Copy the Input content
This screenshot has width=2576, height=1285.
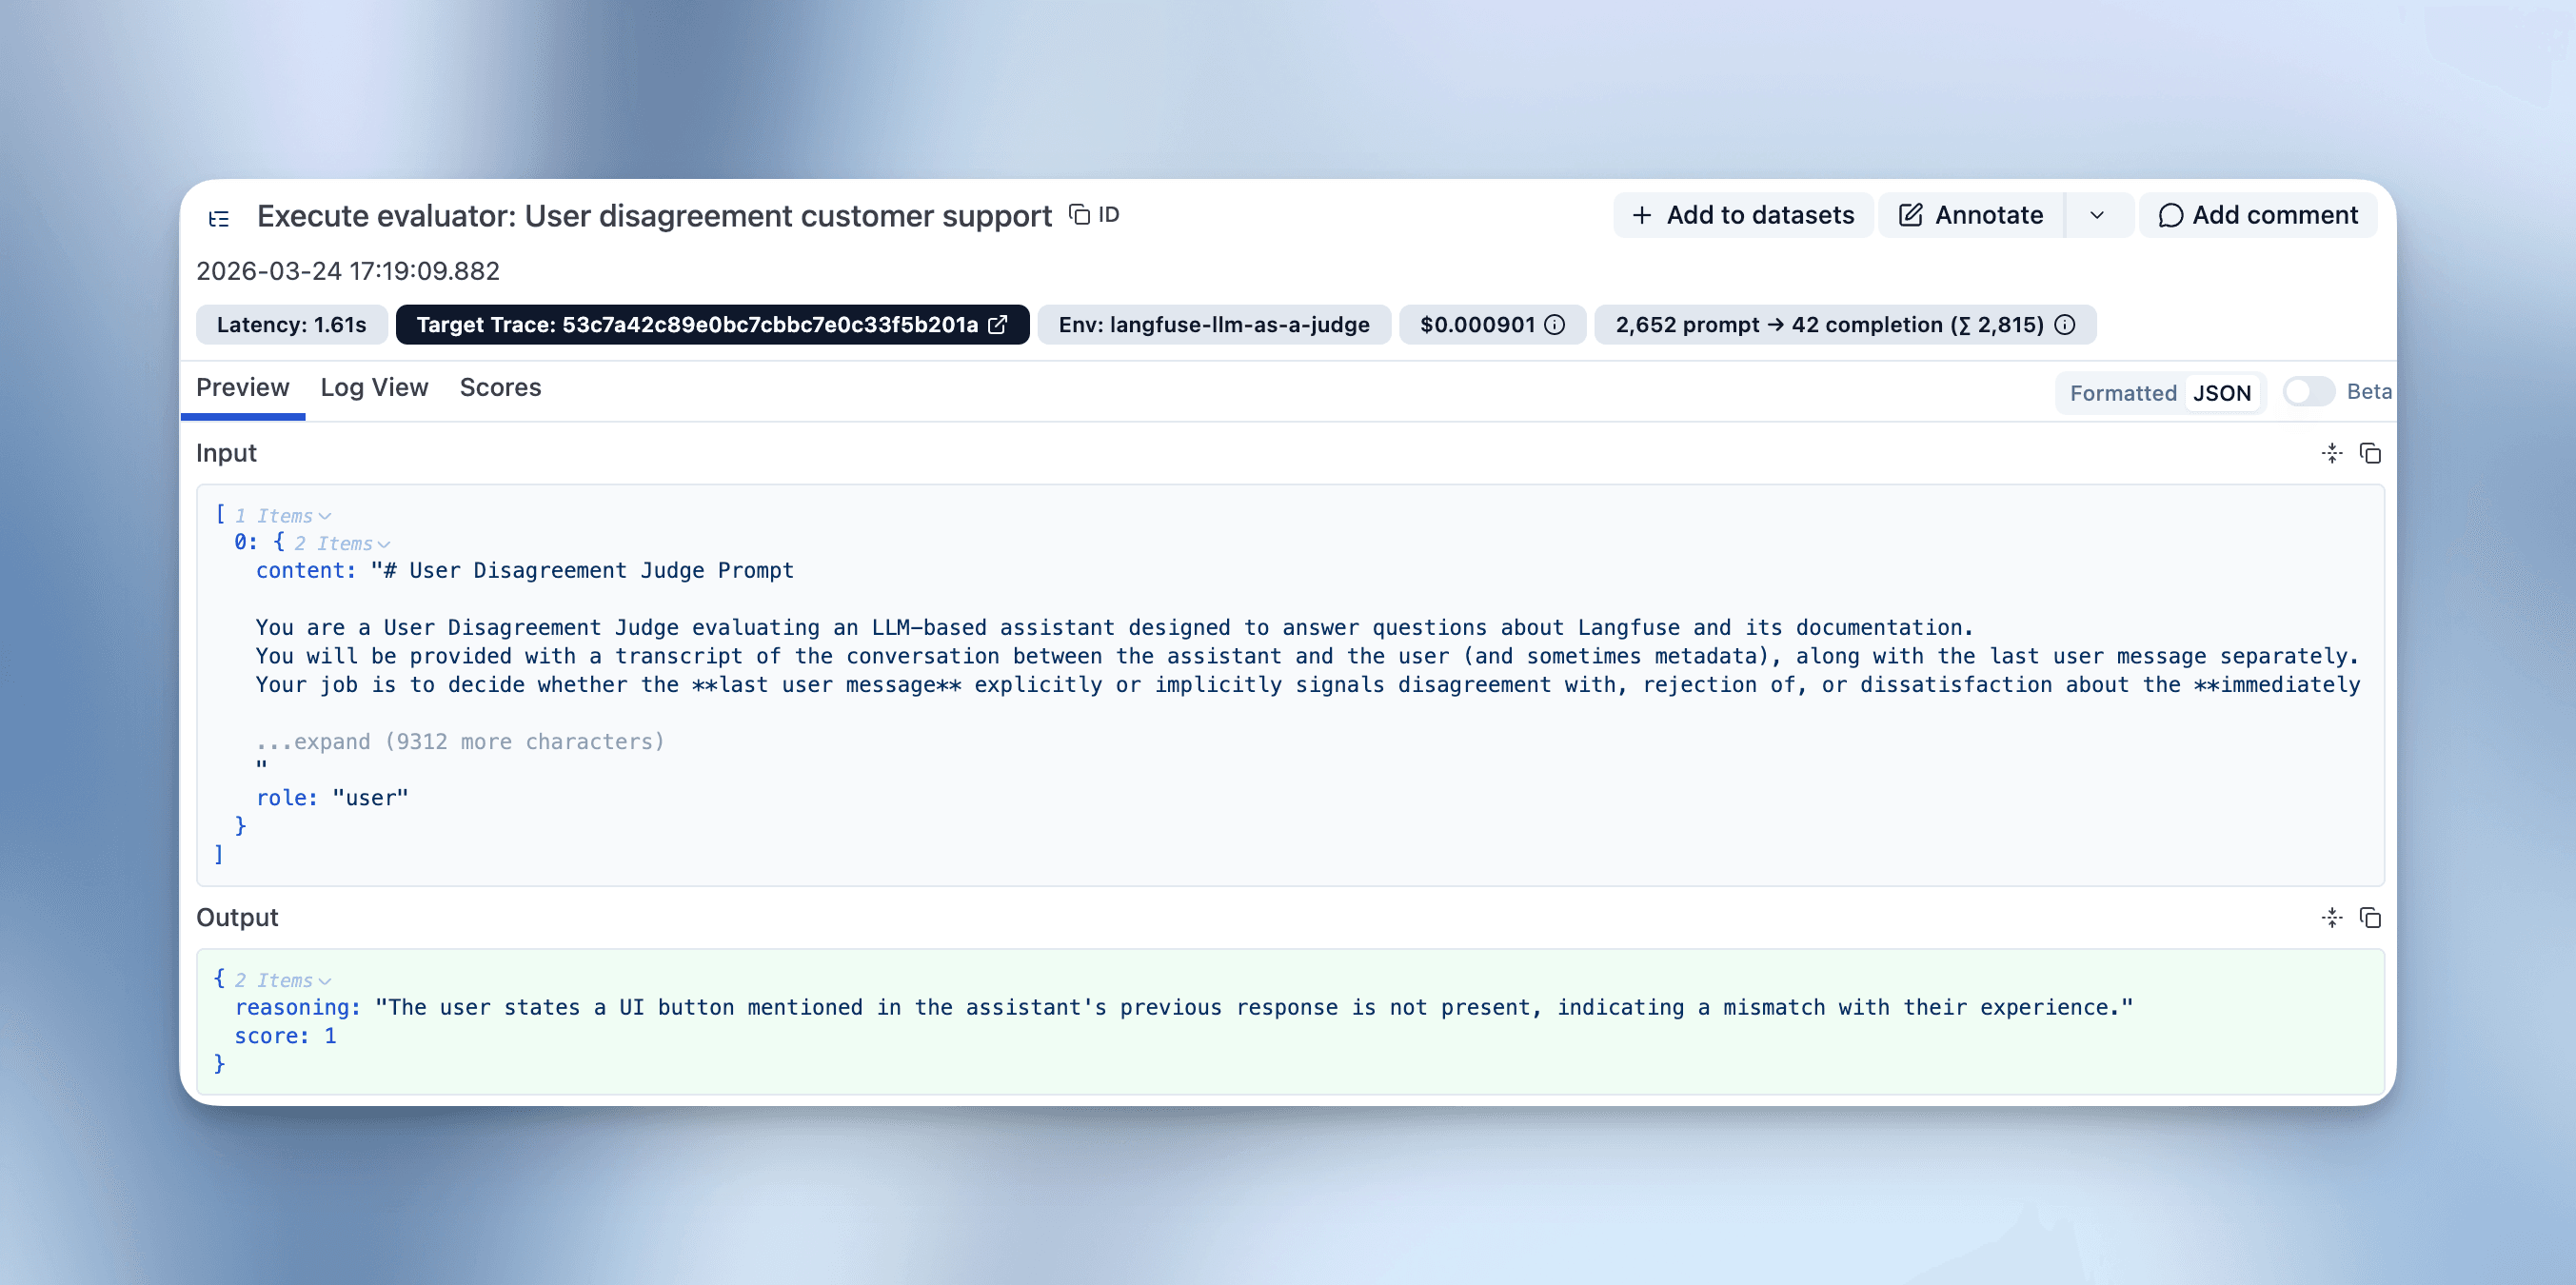[2371, 453]
